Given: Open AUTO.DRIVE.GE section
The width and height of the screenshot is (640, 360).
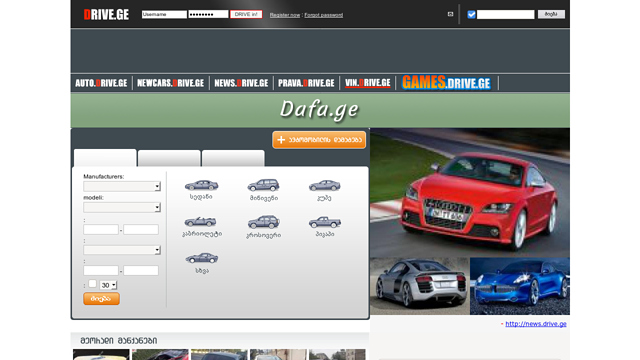Looking at the screenshot, I should [x=101, y=83].
